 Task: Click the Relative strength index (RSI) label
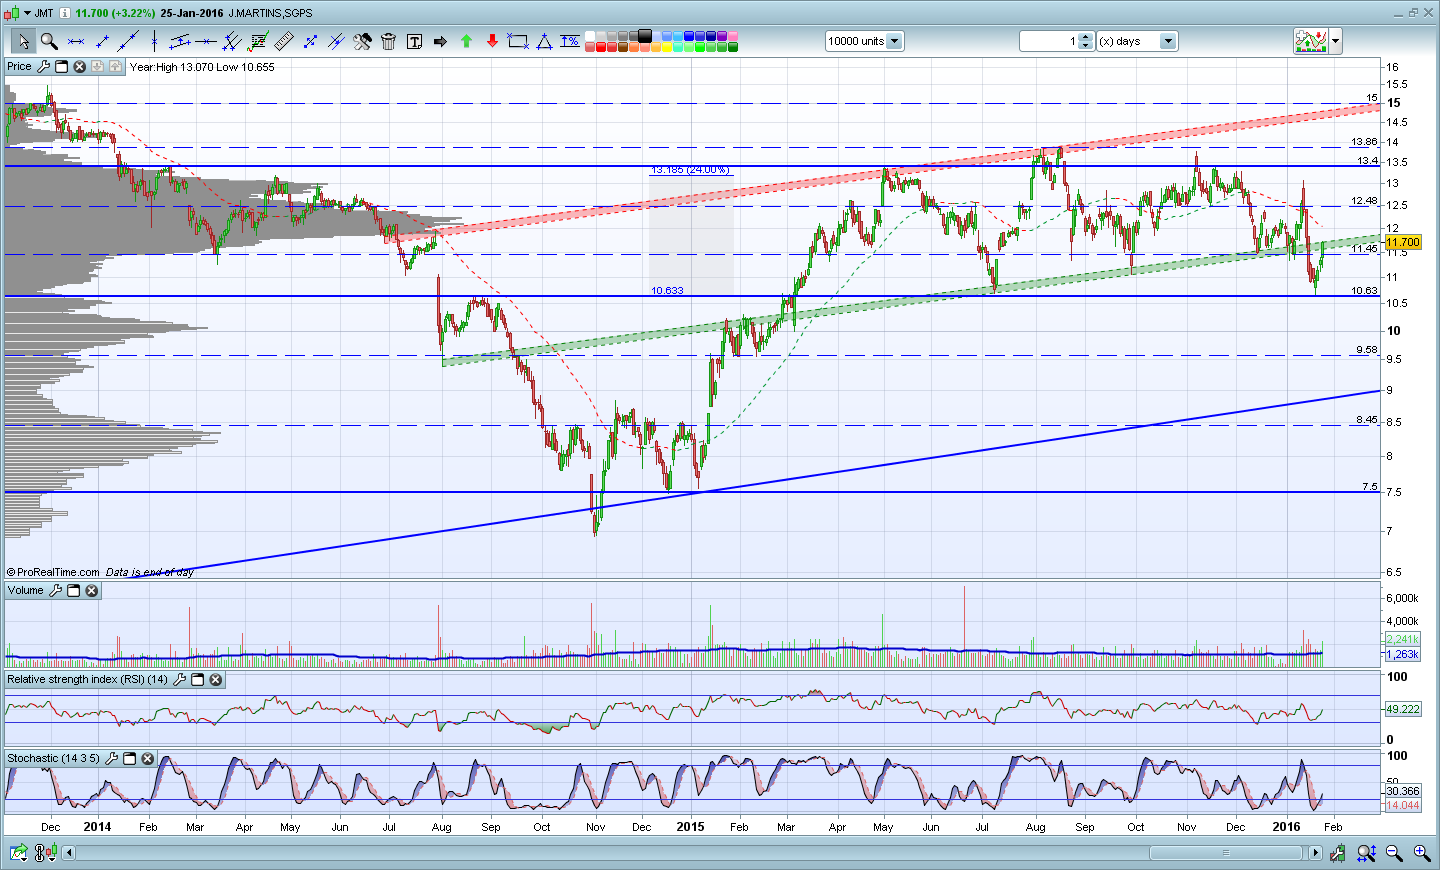tap(88, 680)
